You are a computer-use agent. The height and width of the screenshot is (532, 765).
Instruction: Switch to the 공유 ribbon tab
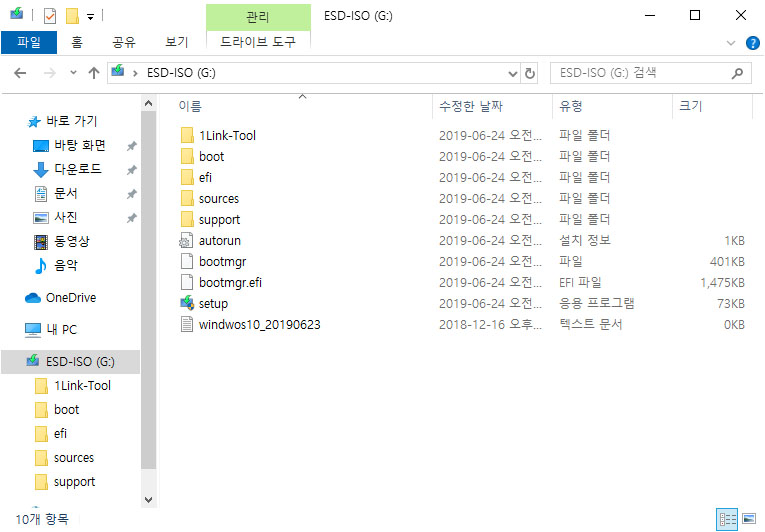tap(123, 42)
